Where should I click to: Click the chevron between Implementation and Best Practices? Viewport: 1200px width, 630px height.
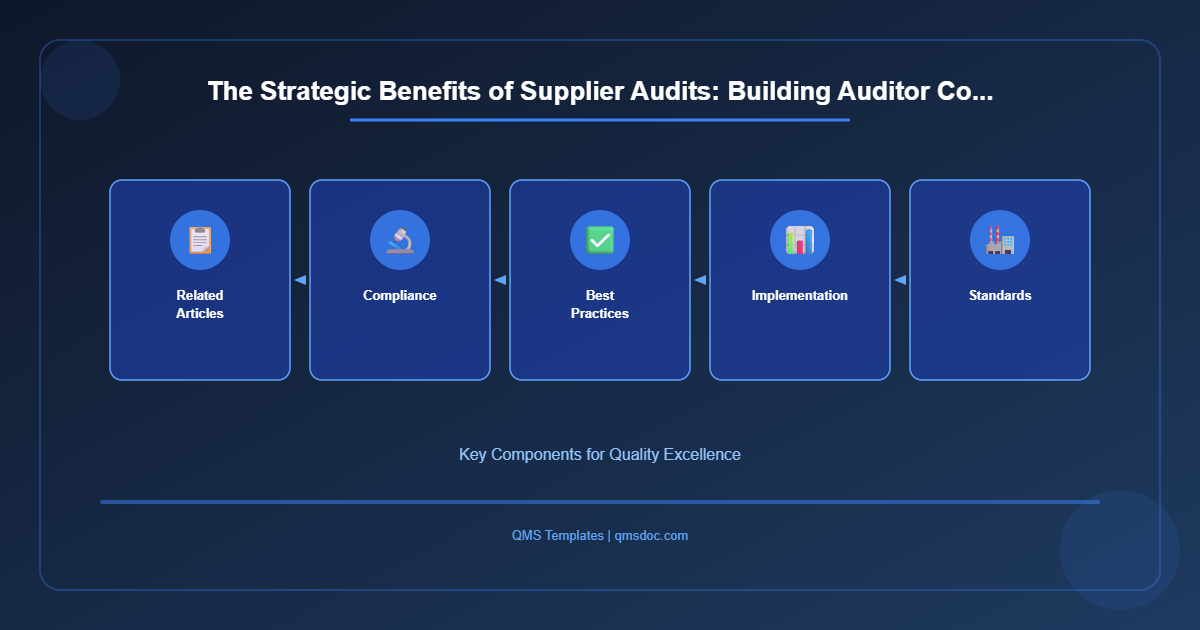point(700,280)
